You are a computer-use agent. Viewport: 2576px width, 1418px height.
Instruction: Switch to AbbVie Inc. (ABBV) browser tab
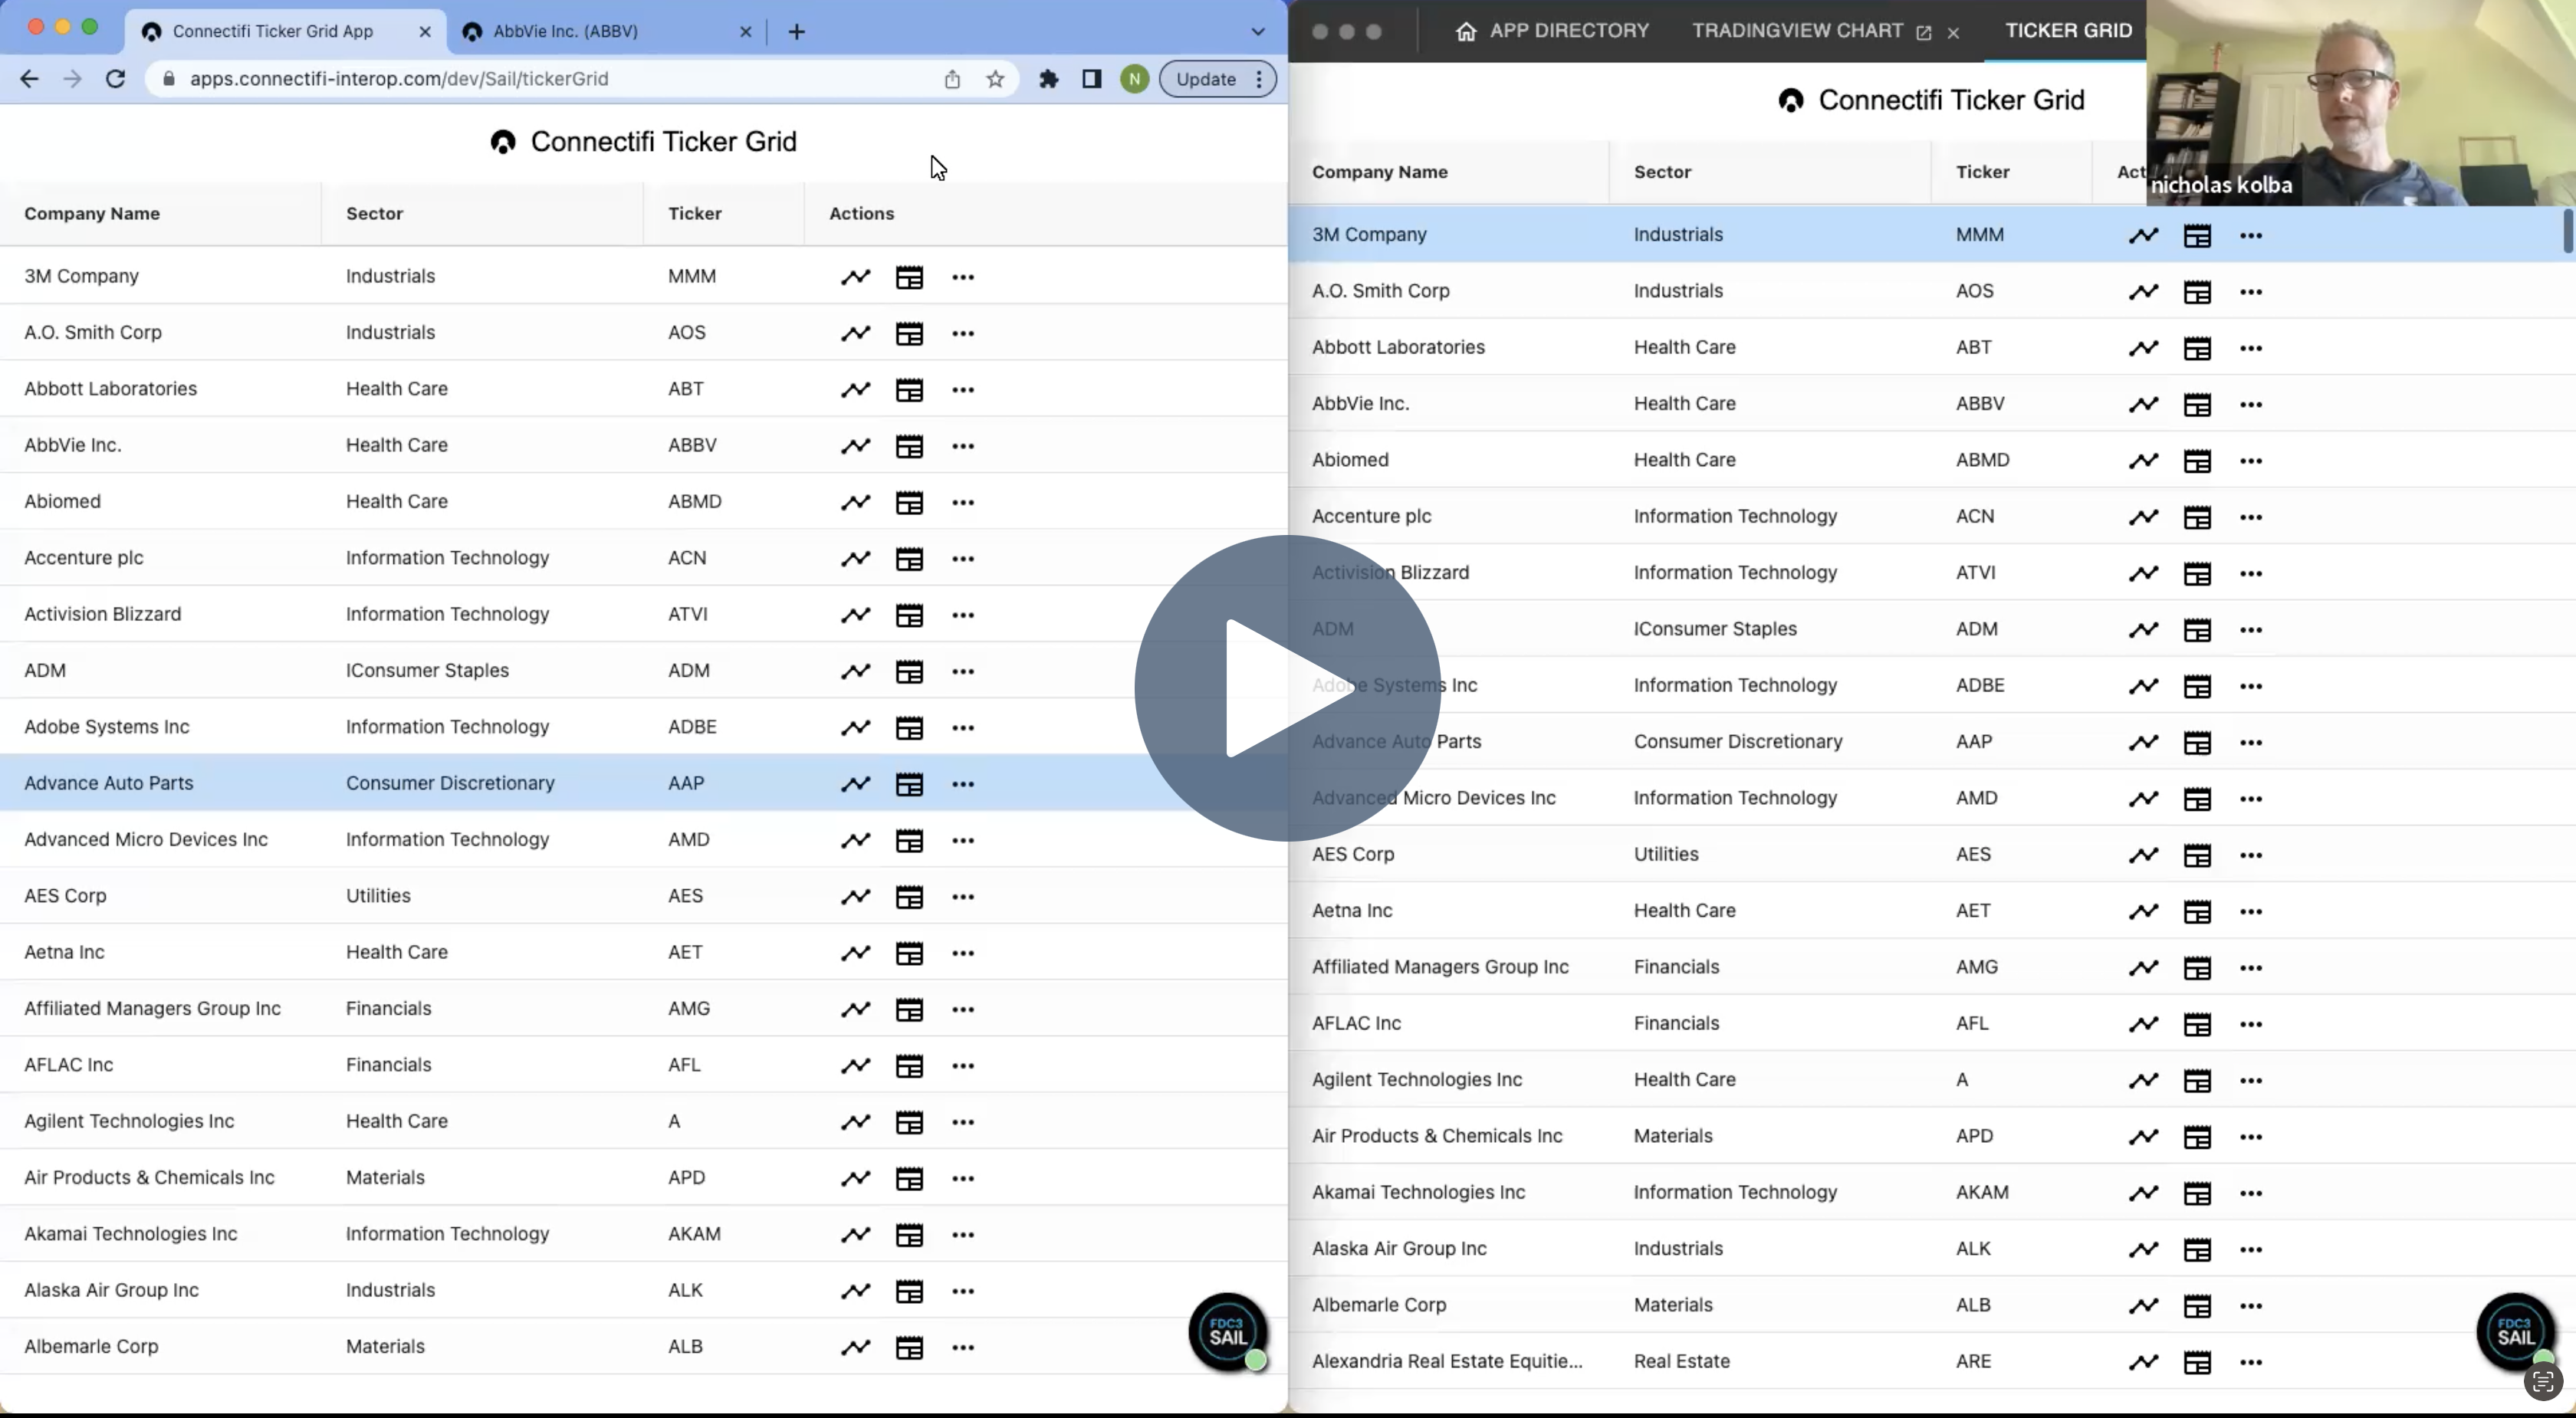(607, 32)
